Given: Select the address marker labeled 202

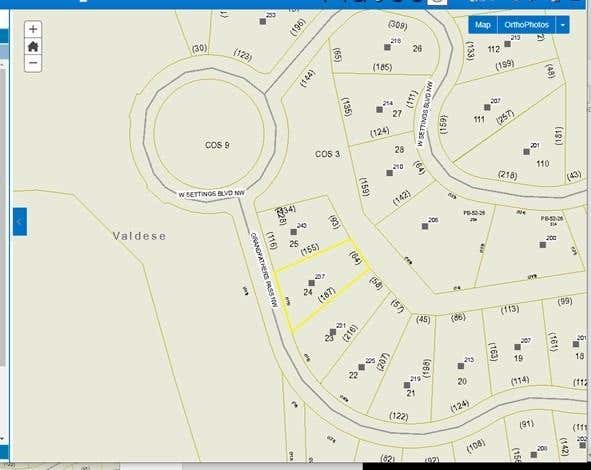Looking at the screenshot, I should tap(543, 245).
